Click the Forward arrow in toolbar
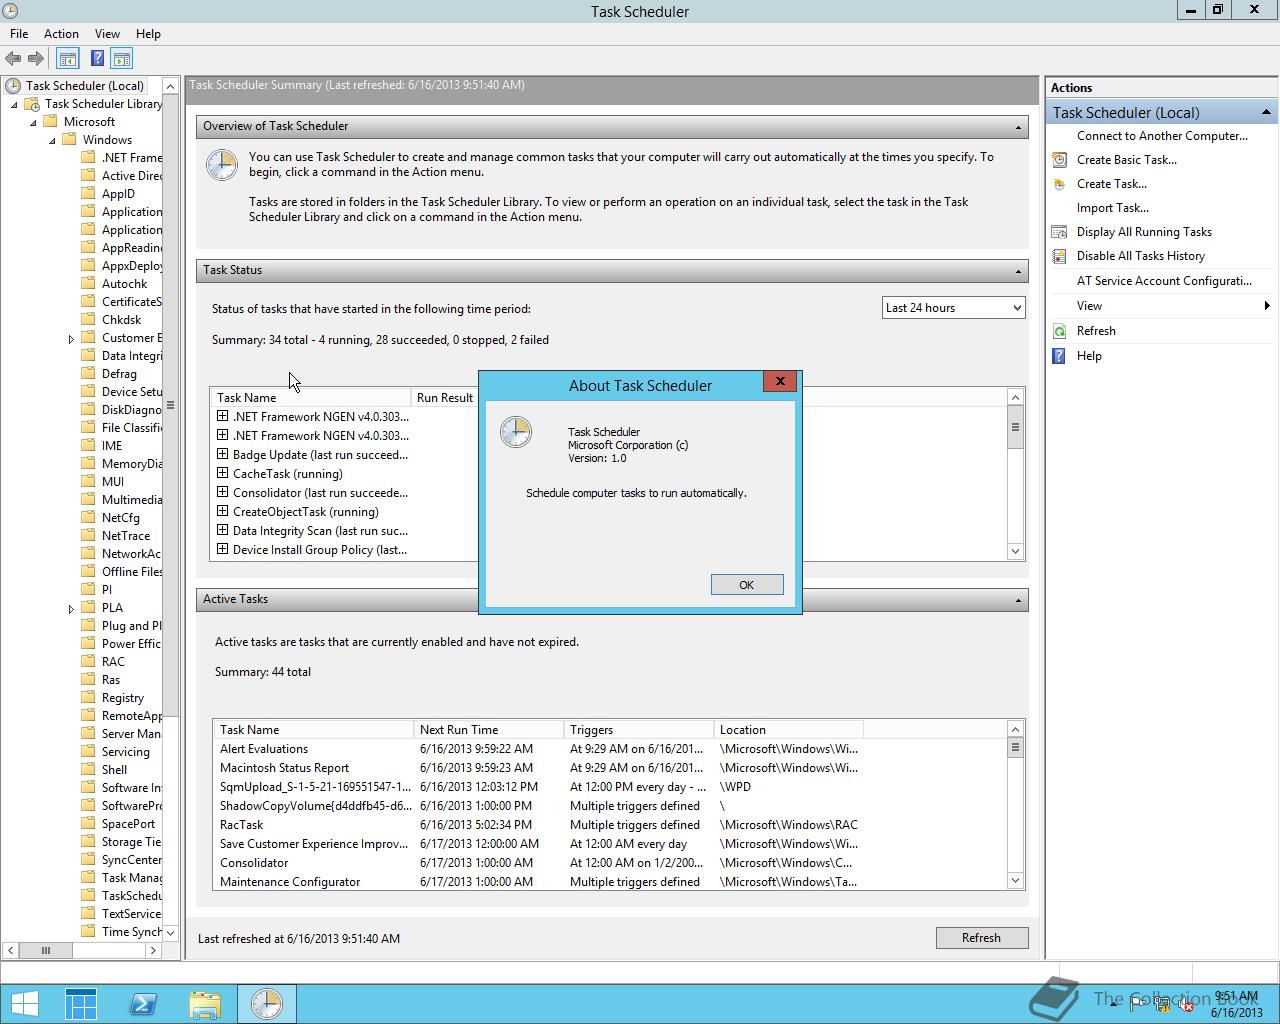Image resolution: width=1280 pixels, height=1024 pixels. pyautogui.click(x=36, y=59)
